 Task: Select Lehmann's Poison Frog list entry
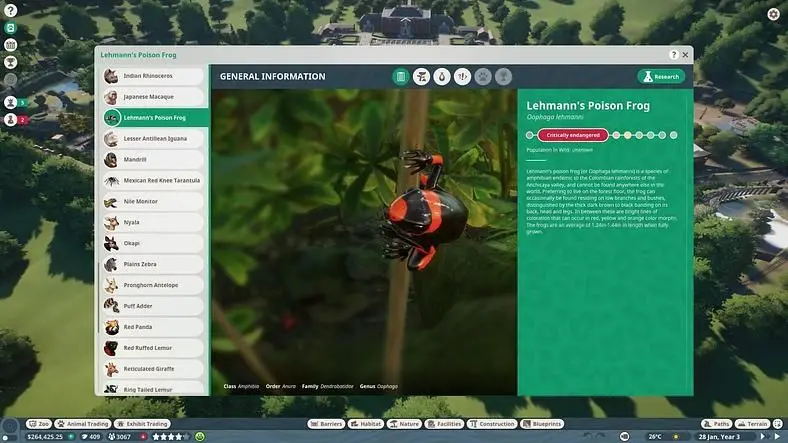[x=155, y=118]
